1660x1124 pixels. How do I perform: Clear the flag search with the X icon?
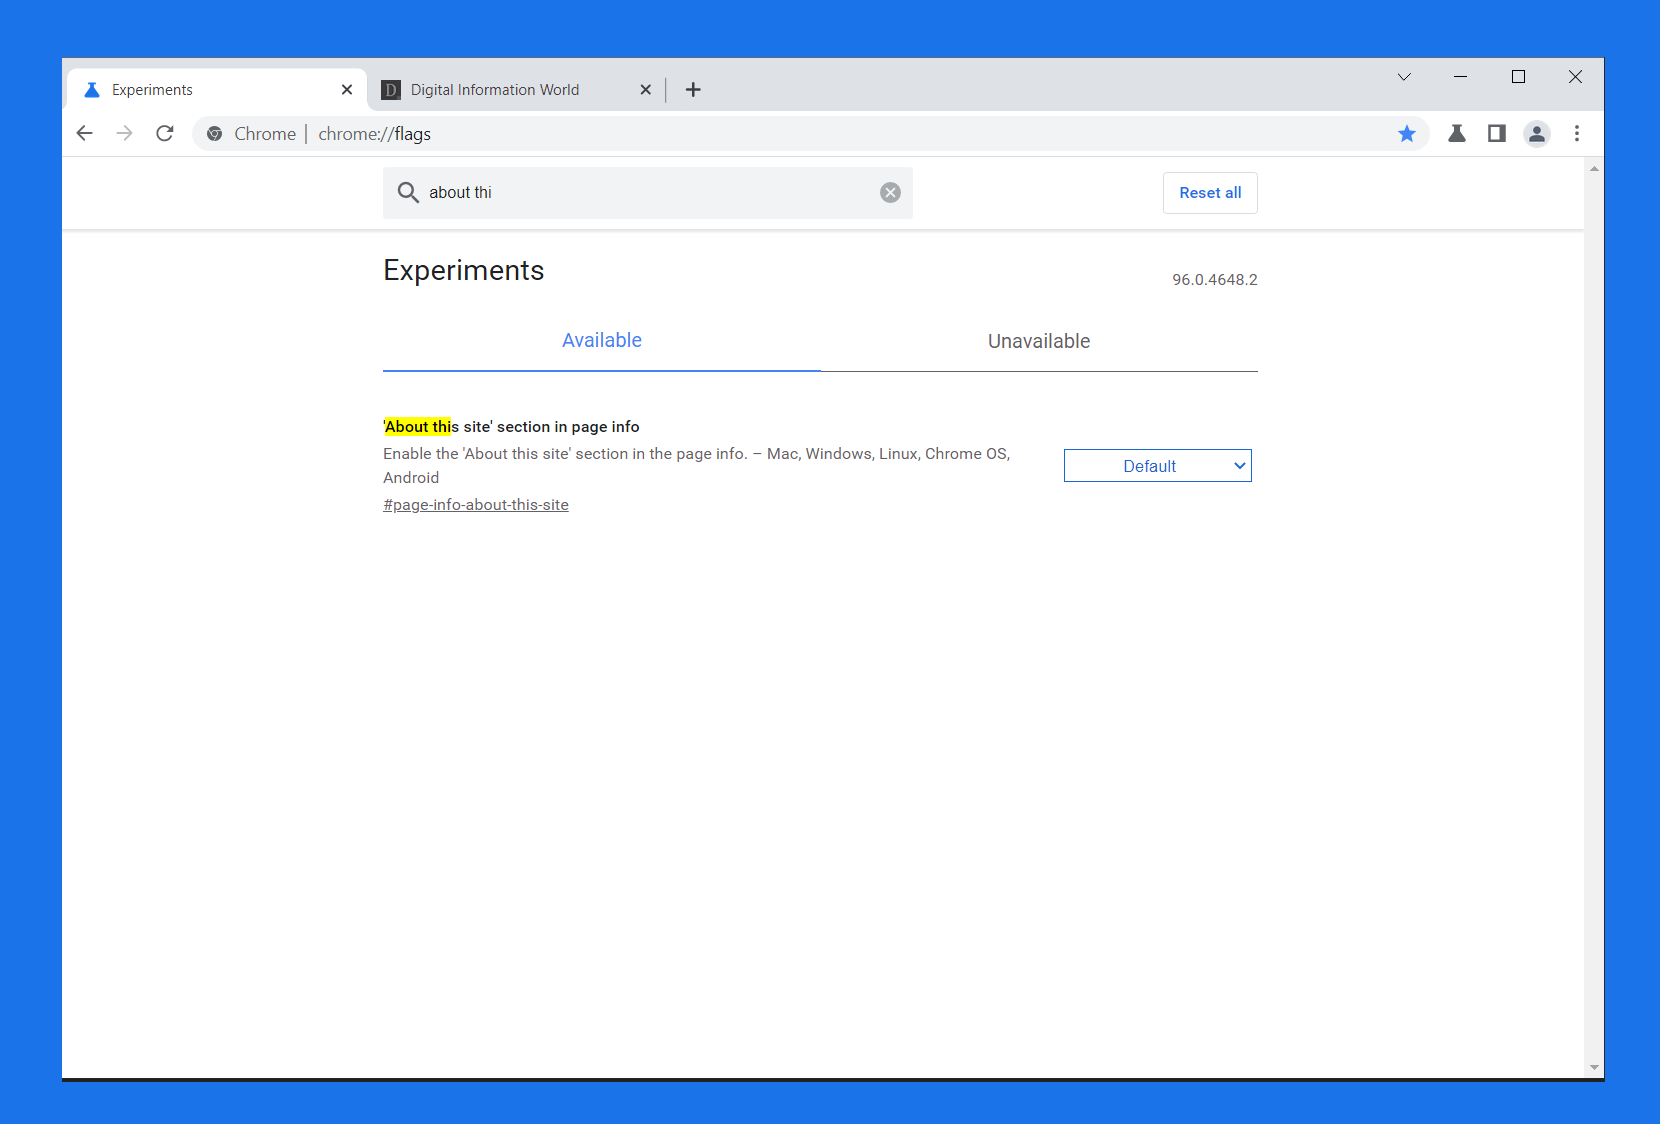[889, 192]
